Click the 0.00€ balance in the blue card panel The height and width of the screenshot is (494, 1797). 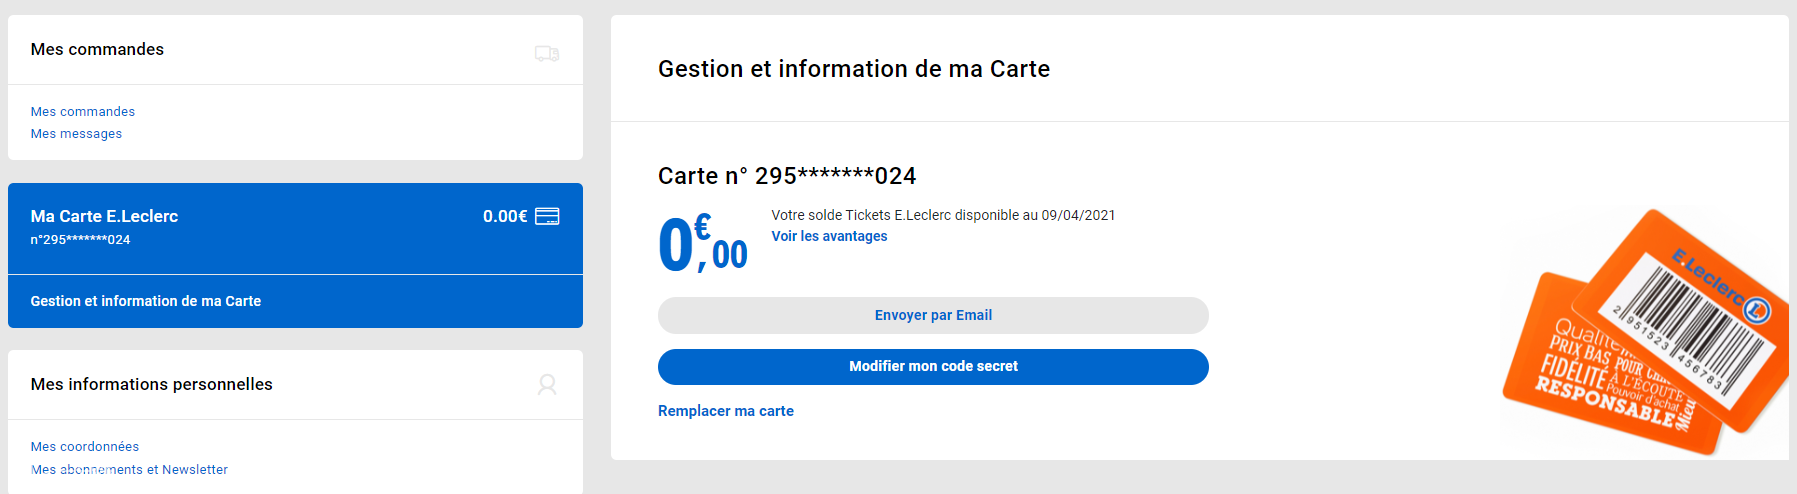(x=505, y=216)
